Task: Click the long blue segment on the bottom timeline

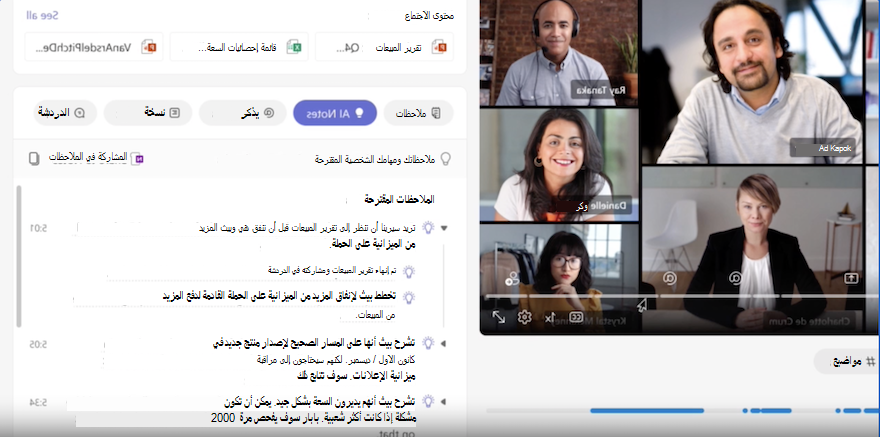Action: pos(647,411)
